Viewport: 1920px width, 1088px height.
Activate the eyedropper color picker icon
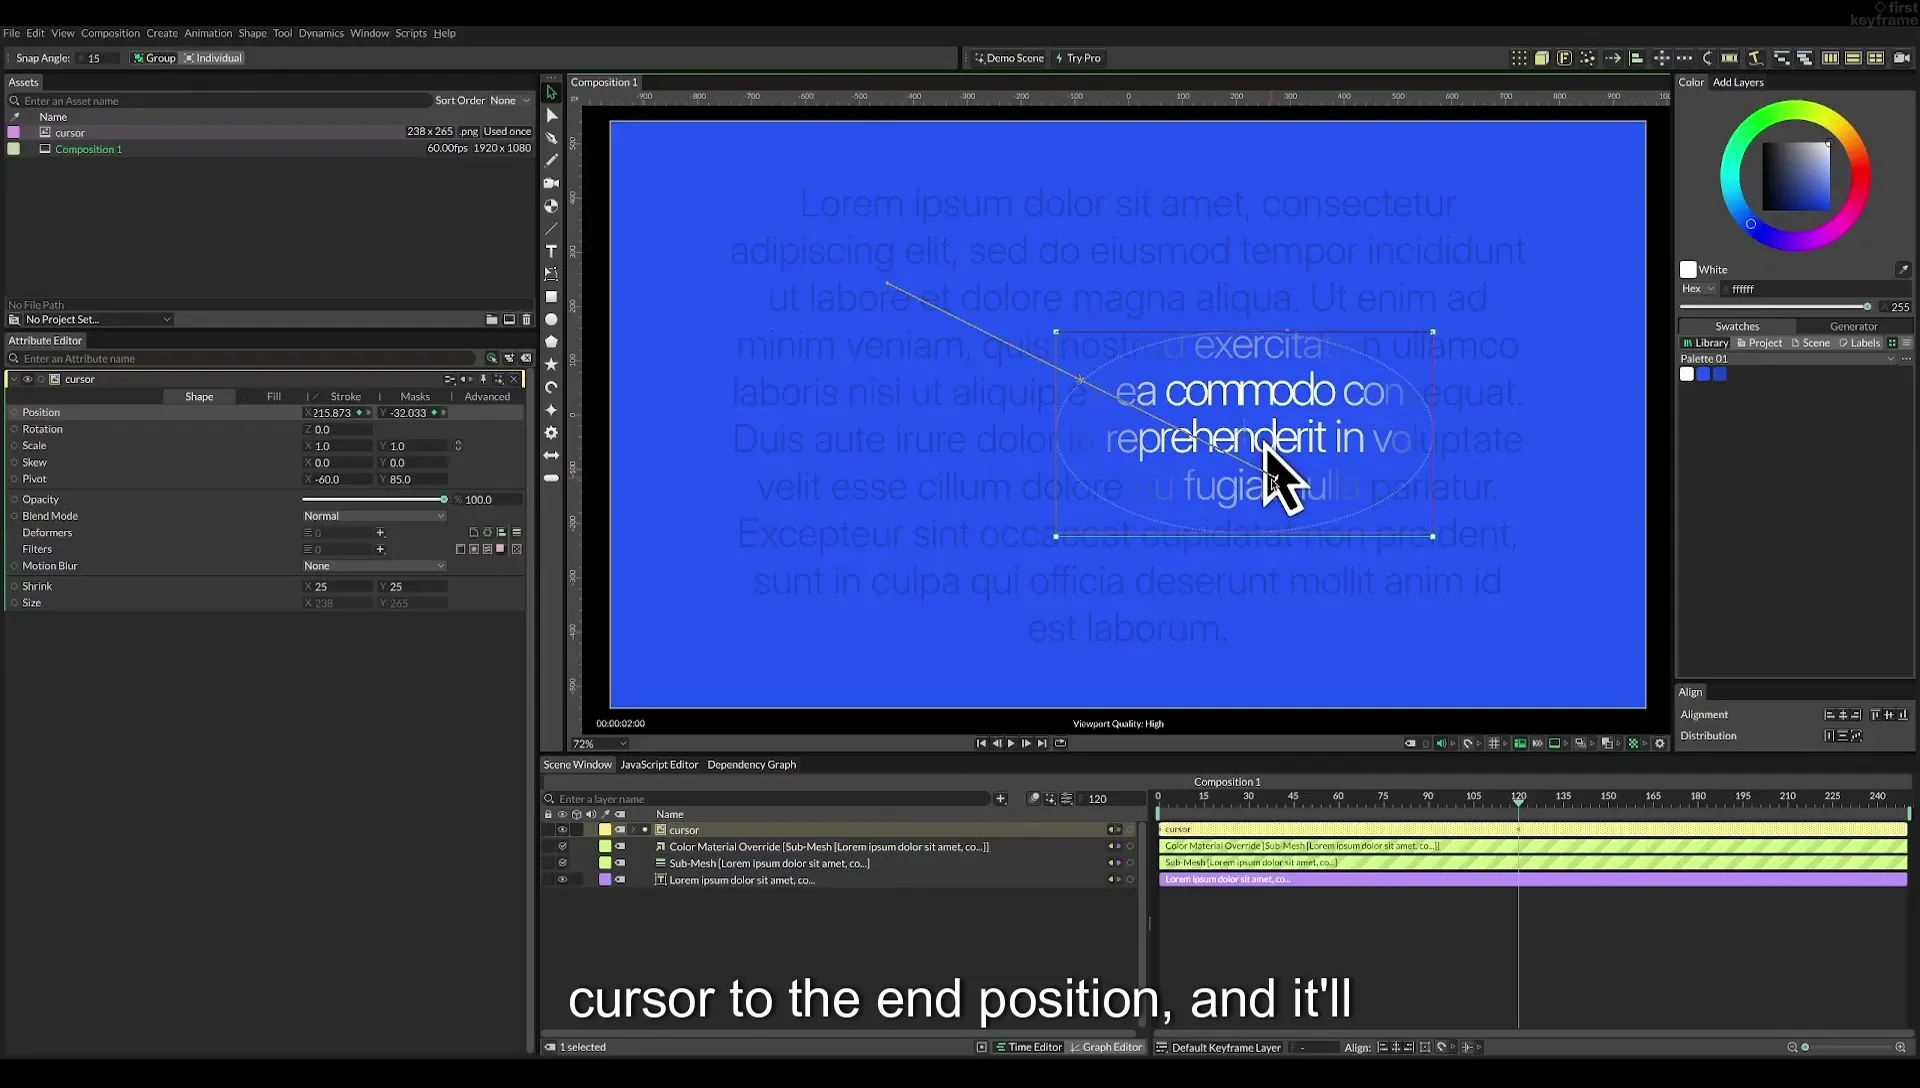point(1903,270)
